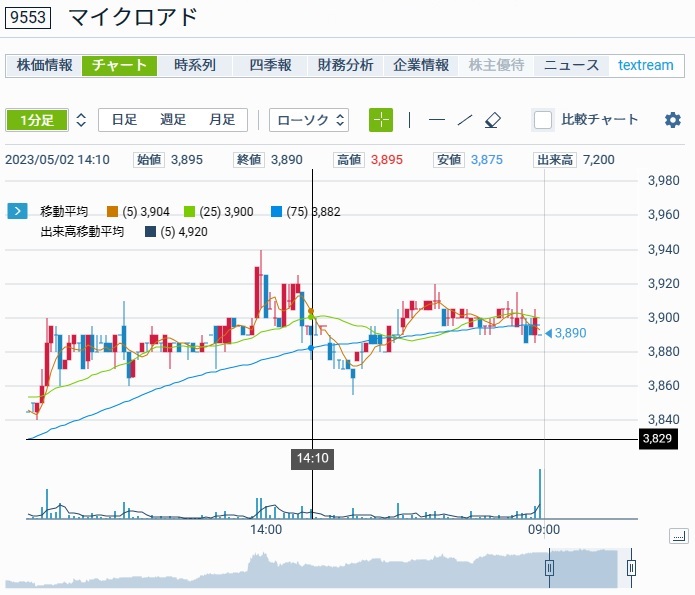Enable the 比較チャート checkbox
Screen dimensions: 695x595
[543, 120]
